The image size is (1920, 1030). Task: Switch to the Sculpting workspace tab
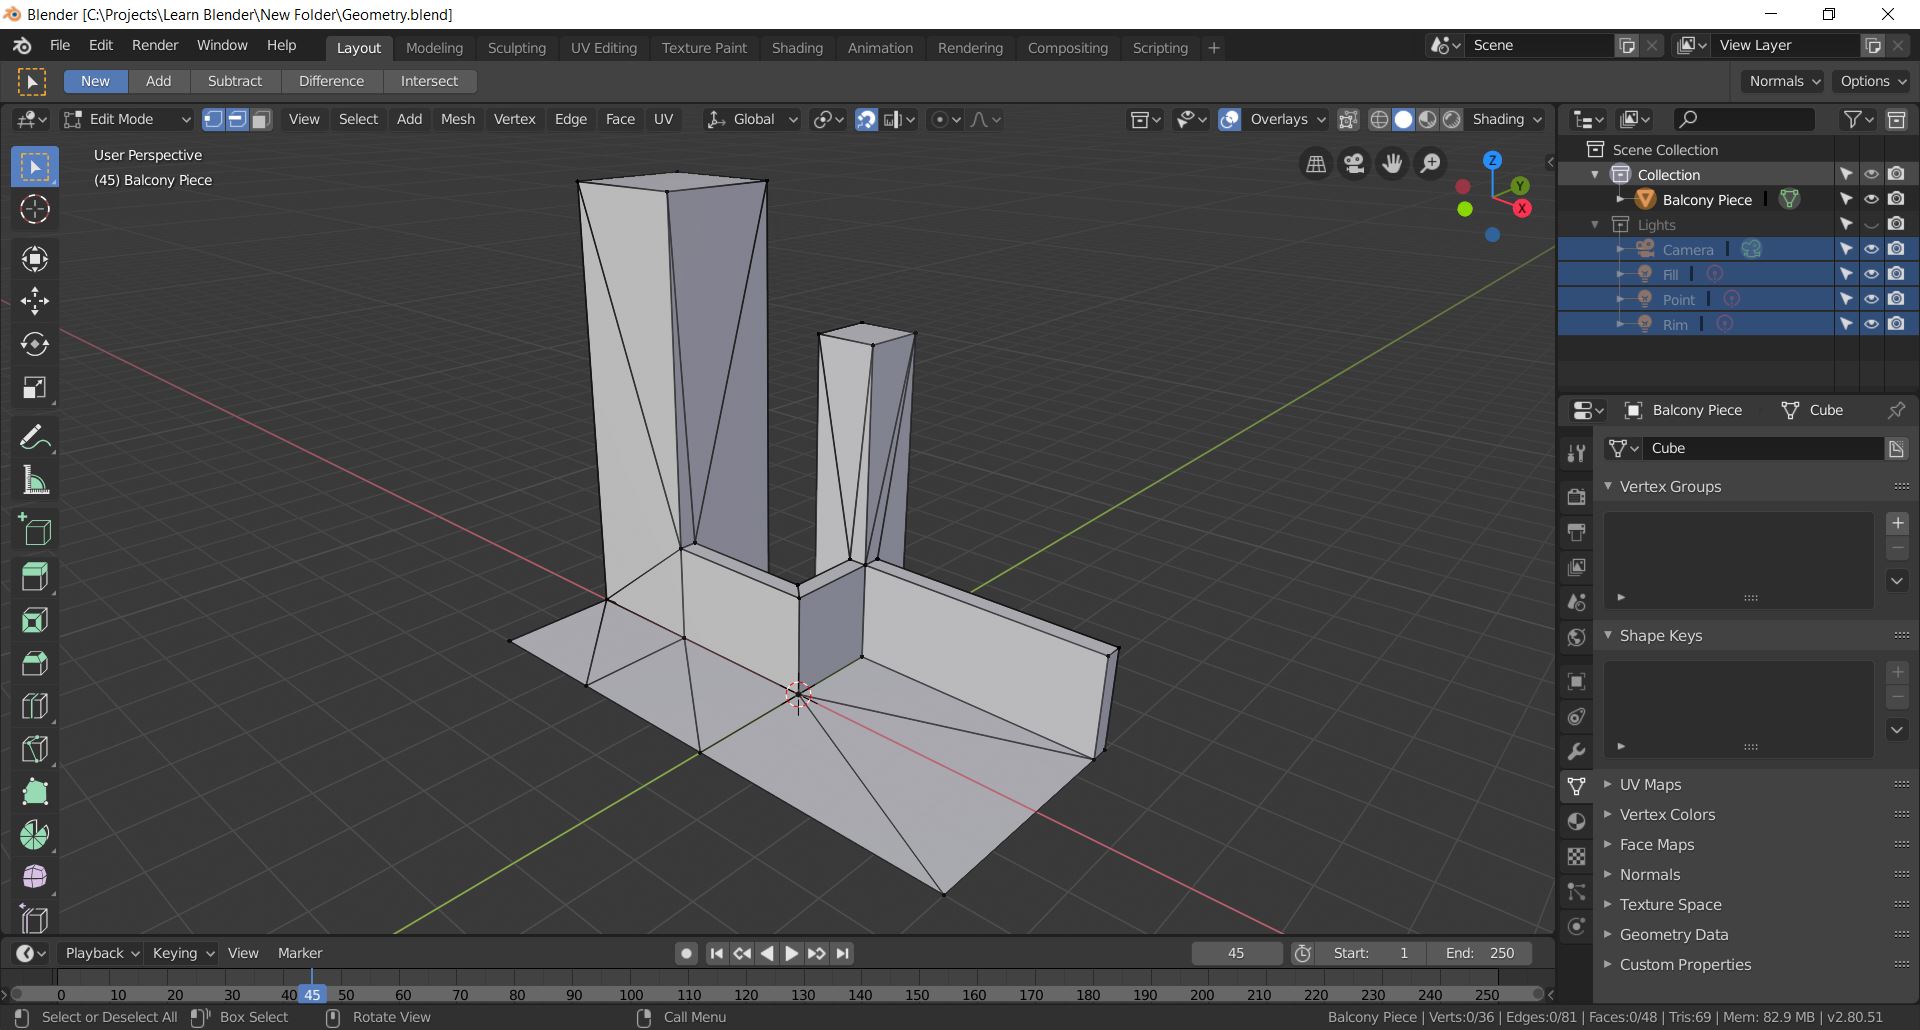(x=516, y=48)
